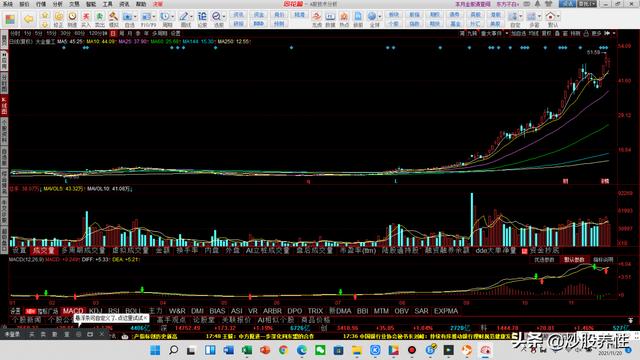640x360 pixels.
Task: Open the gavel simulated-trading icon
Action: (x=113, y=16)
